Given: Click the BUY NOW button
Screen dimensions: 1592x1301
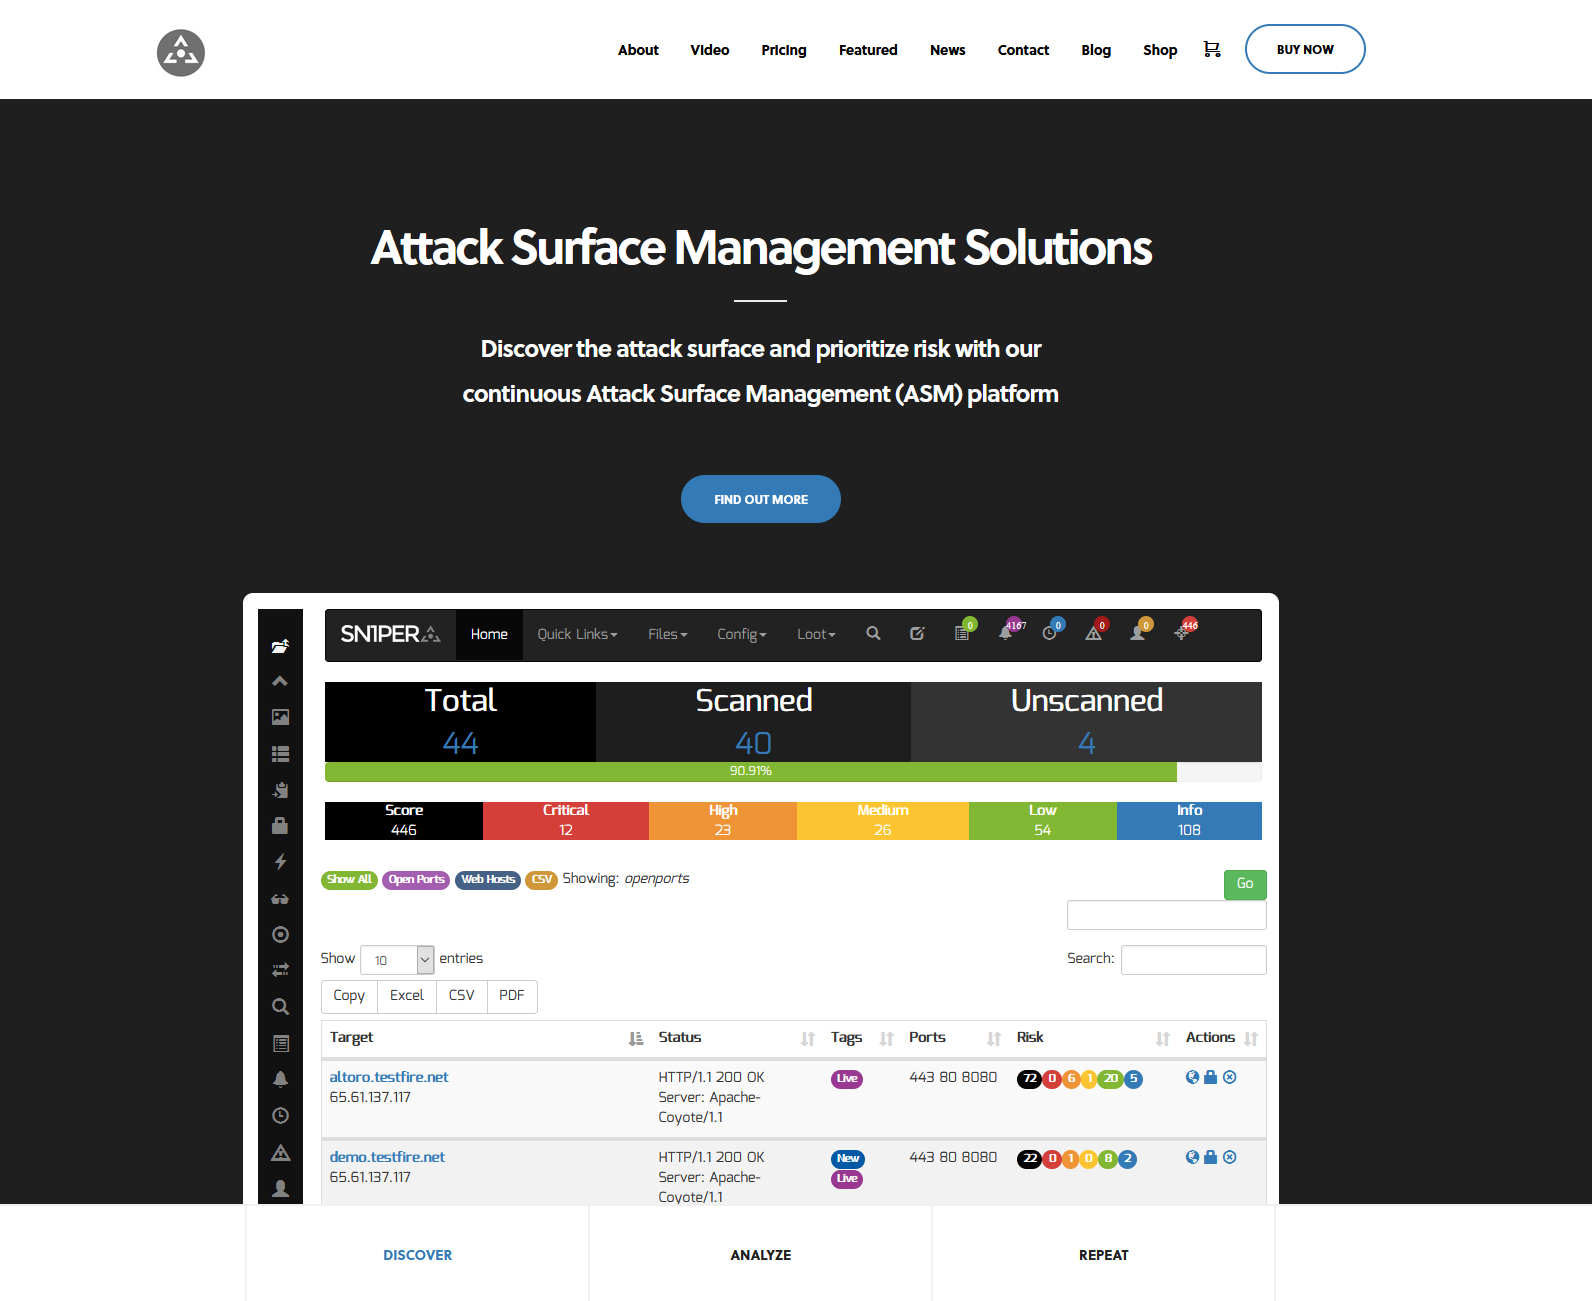Looking at the screenshot, I should pos(1304,49).
